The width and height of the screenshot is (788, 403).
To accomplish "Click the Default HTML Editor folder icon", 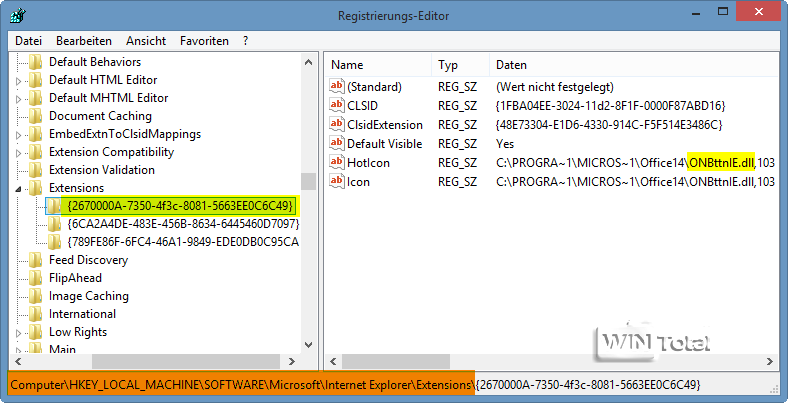I will click(x=35, y=80).
